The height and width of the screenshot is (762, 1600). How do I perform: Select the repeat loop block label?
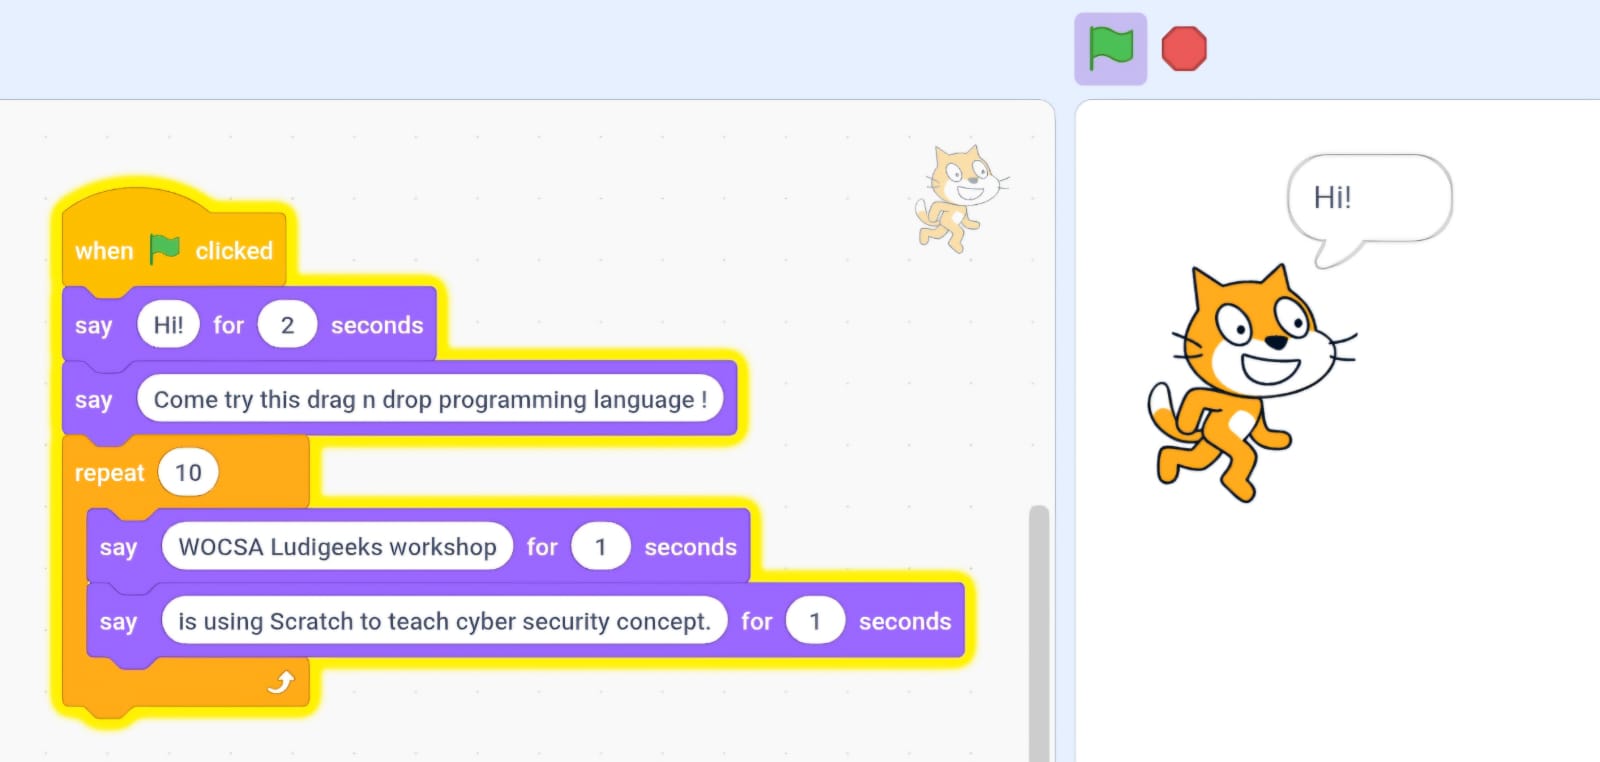pyautogui.click(x=109, y=473)
